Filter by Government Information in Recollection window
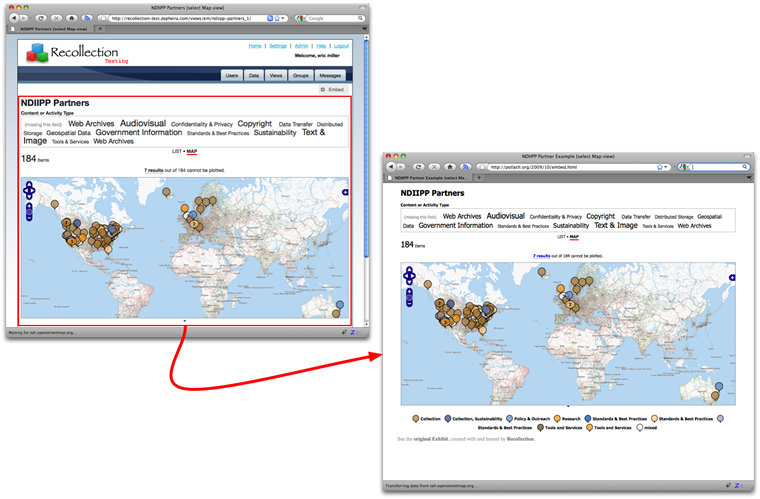The image size is (760, 499). click(x=139, y=132)
